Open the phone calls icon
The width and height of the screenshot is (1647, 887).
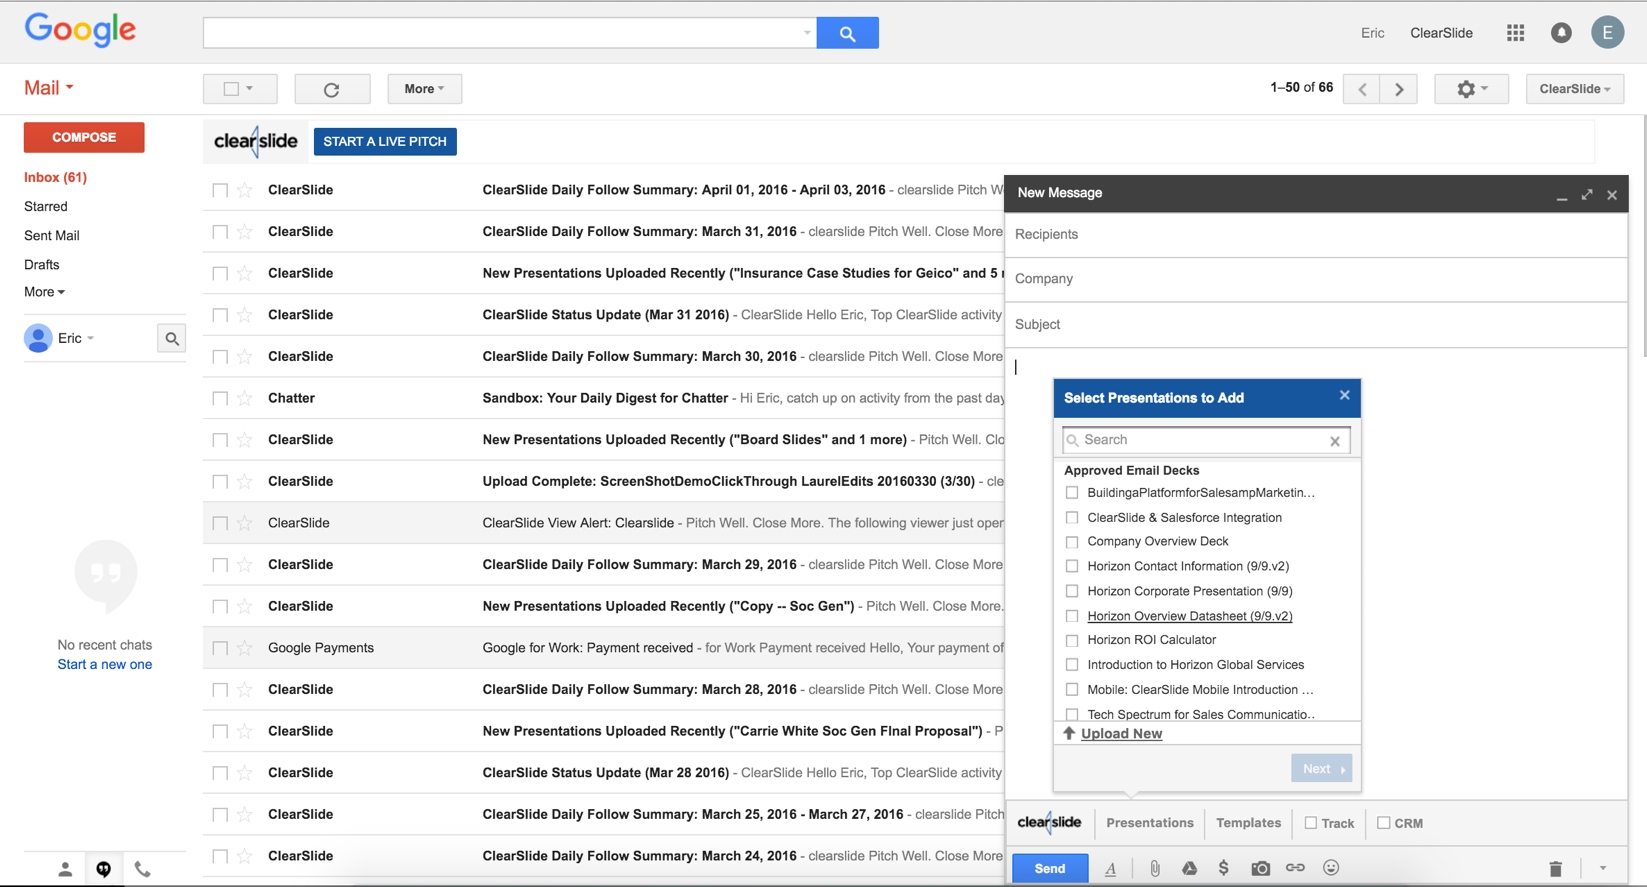[x=143, y=869]
